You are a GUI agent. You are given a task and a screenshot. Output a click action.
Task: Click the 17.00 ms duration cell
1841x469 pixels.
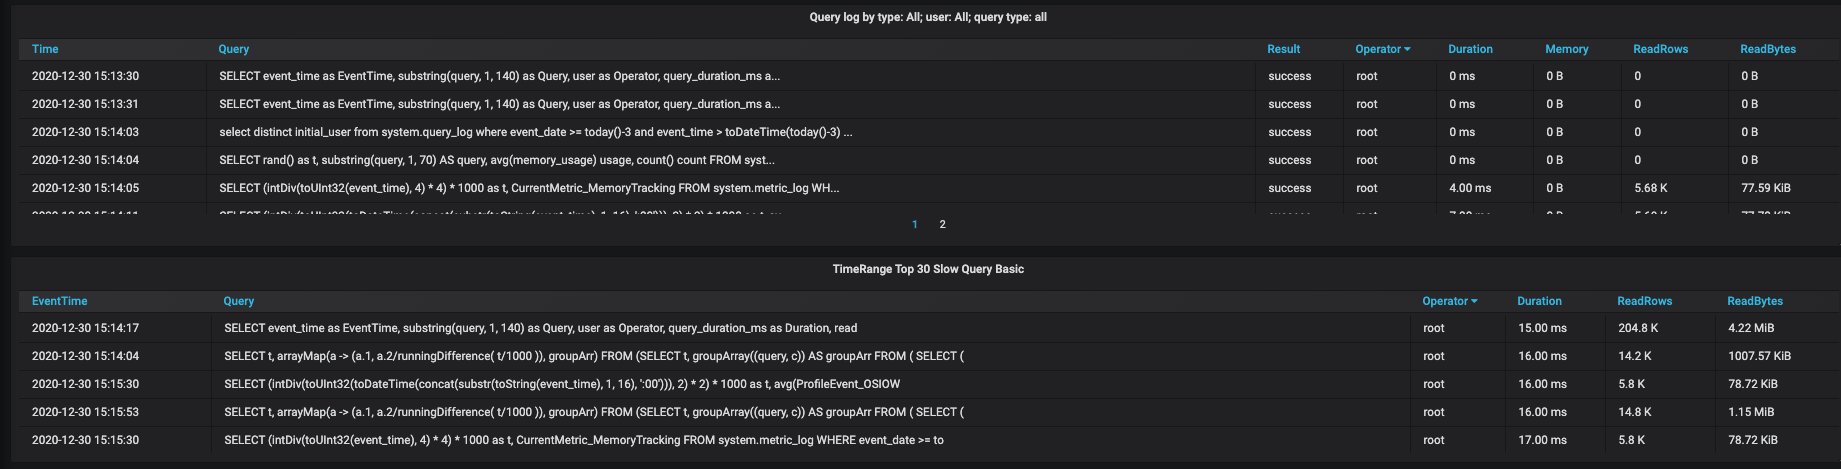click(x=1542, y=440)
